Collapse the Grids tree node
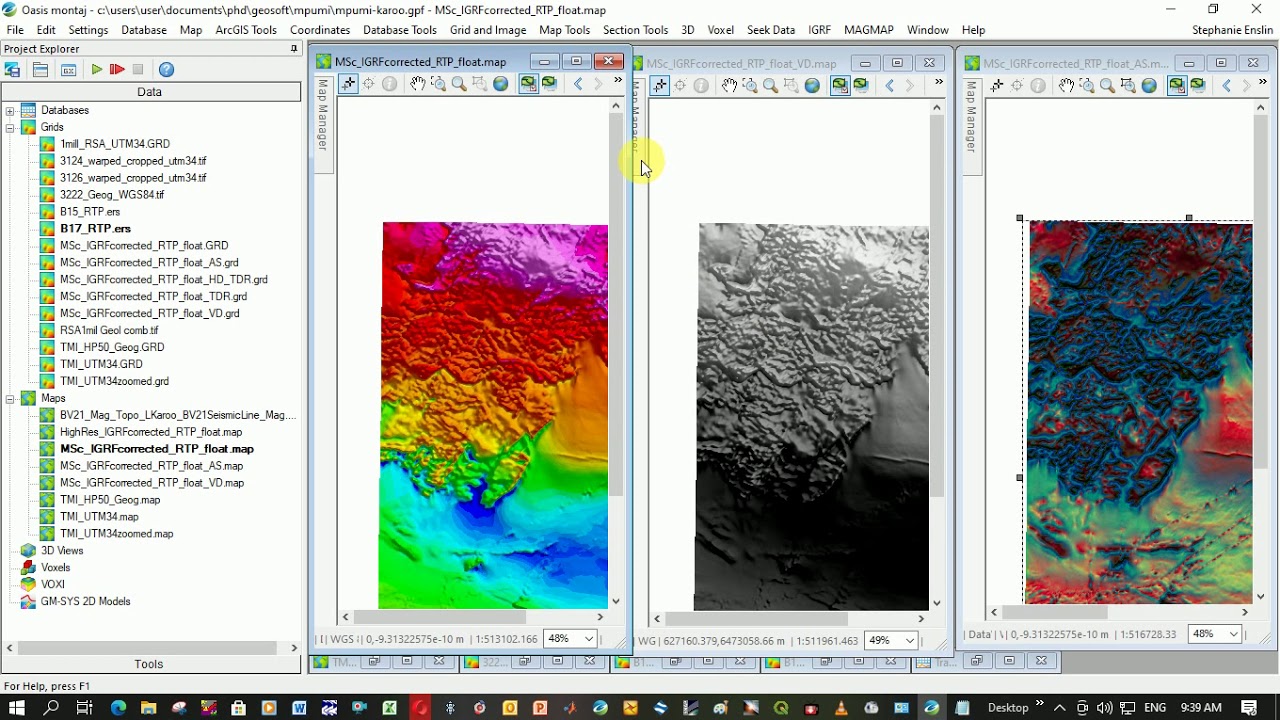The height and width of the screenshot is (720, 1280). [x=10, y=127]
